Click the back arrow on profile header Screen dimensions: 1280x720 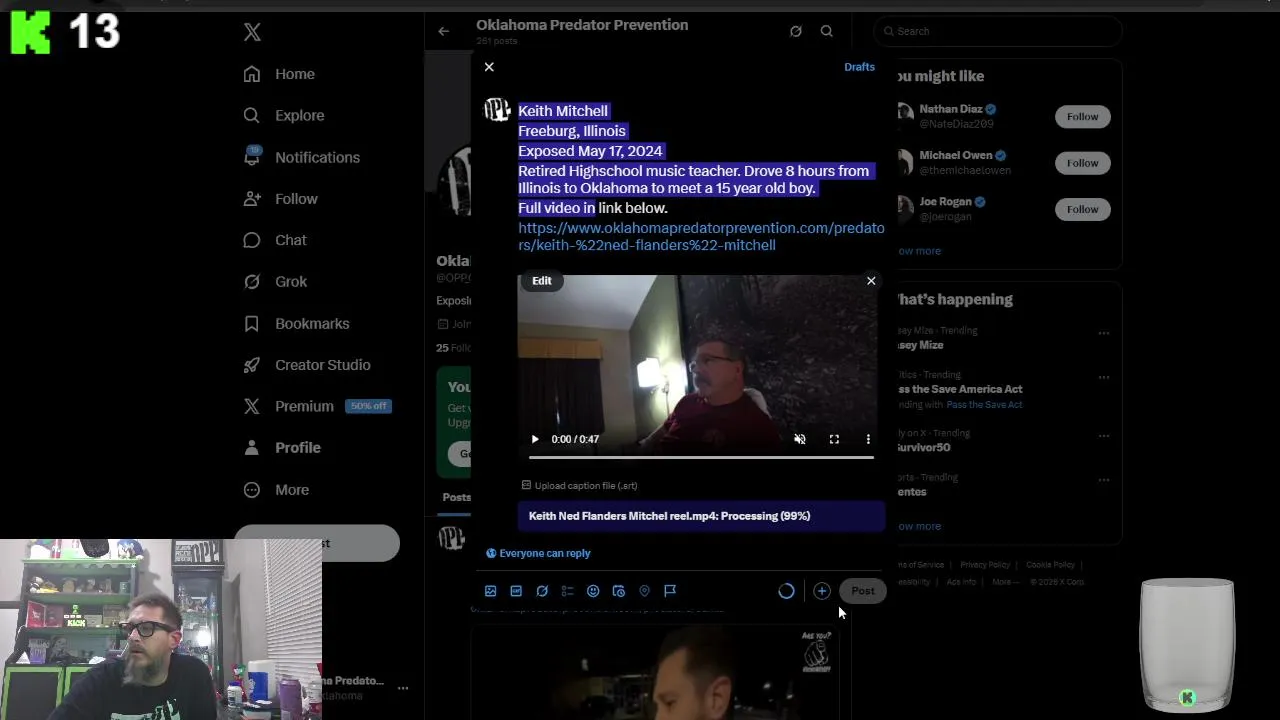[x=443, y=31]
